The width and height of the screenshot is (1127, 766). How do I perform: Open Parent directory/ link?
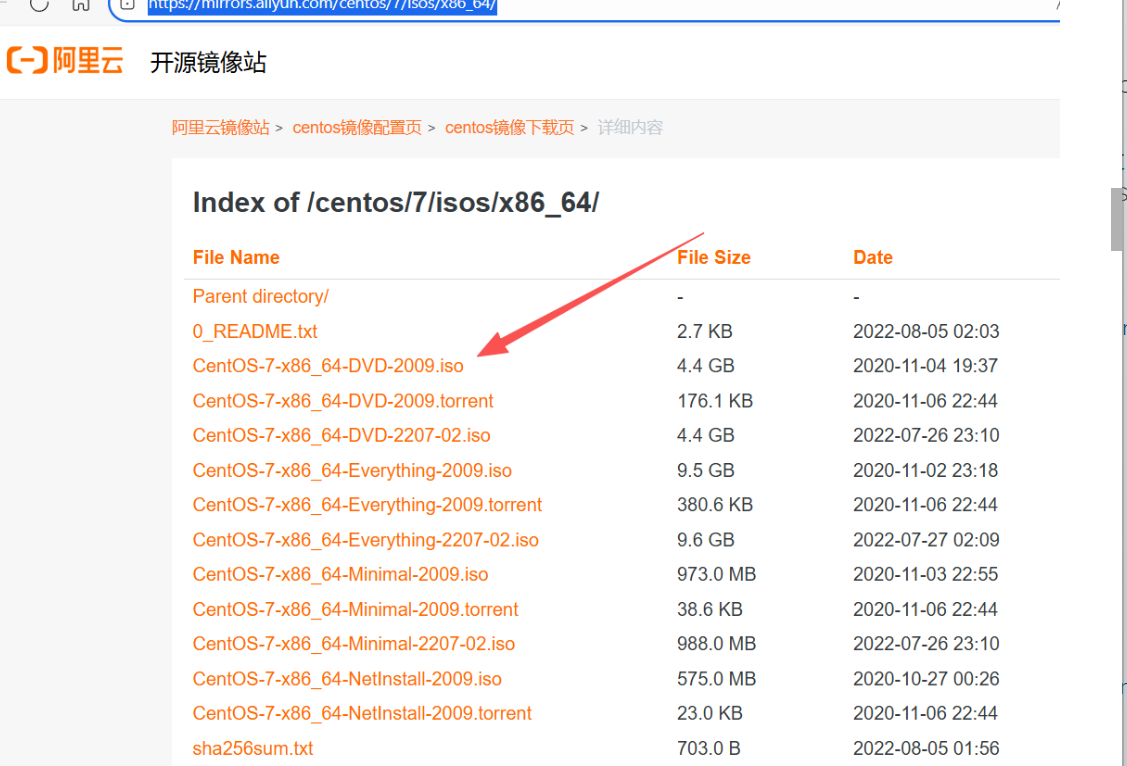pyautogui.click(x=260, y=297)
